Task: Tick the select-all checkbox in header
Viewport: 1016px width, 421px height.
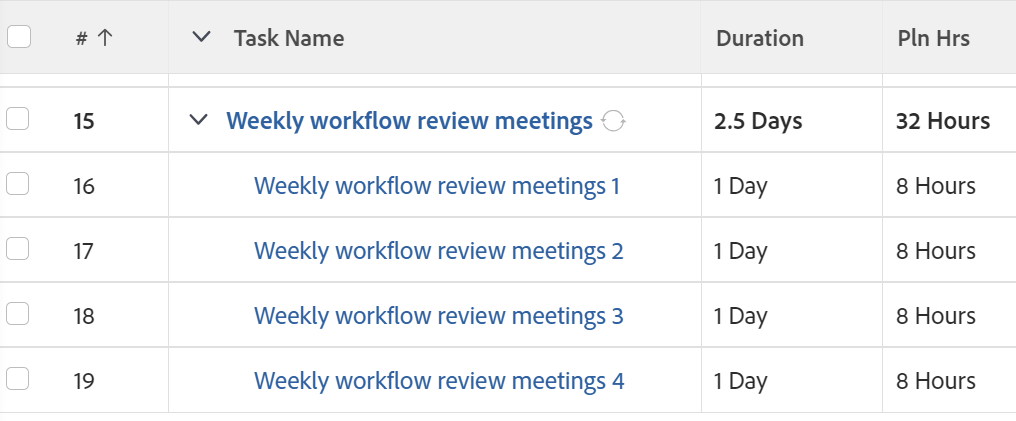Action: coord(19,37)
